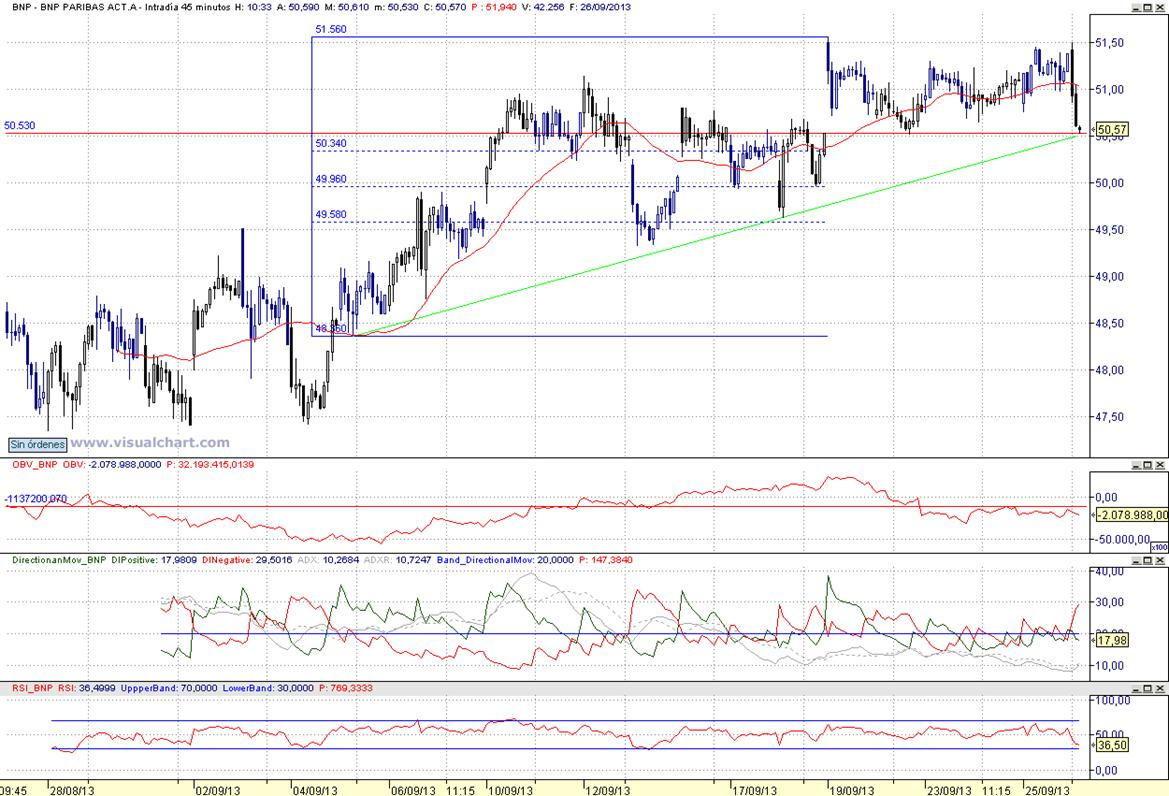Click the 'P : 51,940' header value
Image resolution: width=1169 pixels, height=796 pixels.
494,7
